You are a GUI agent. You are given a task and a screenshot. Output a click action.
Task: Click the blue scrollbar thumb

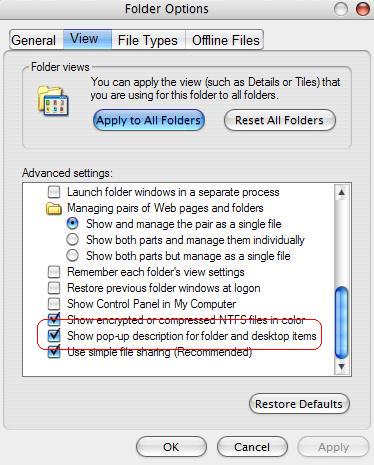[342, 323]
